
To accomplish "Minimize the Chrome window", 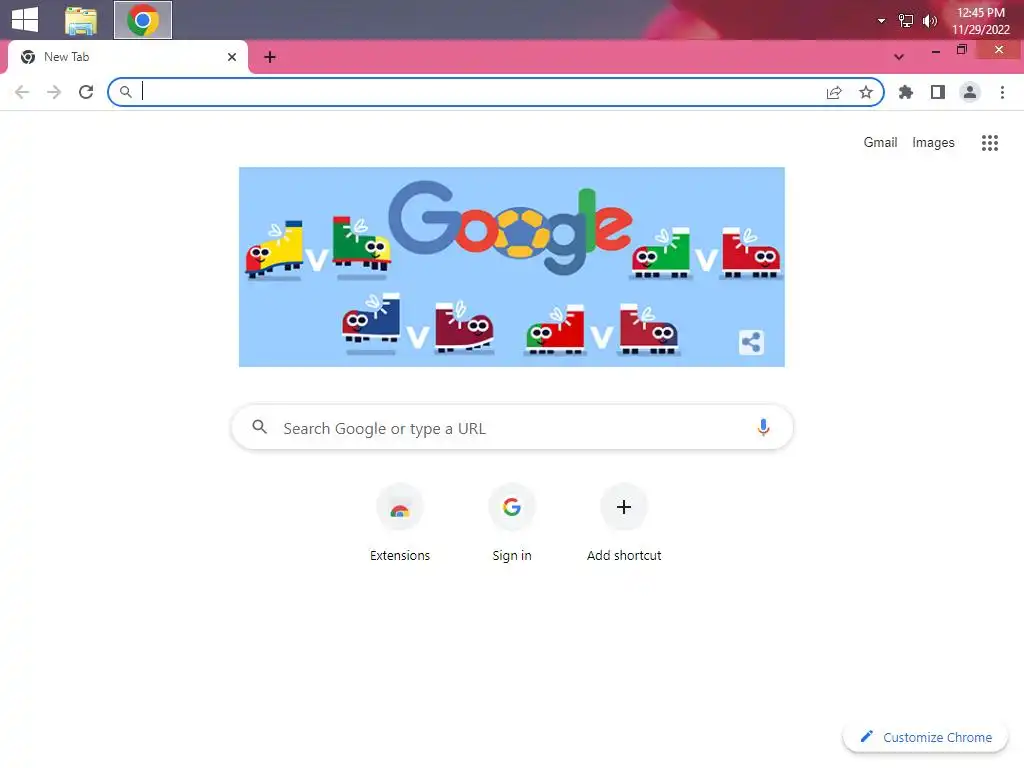I will coord(936,51).
